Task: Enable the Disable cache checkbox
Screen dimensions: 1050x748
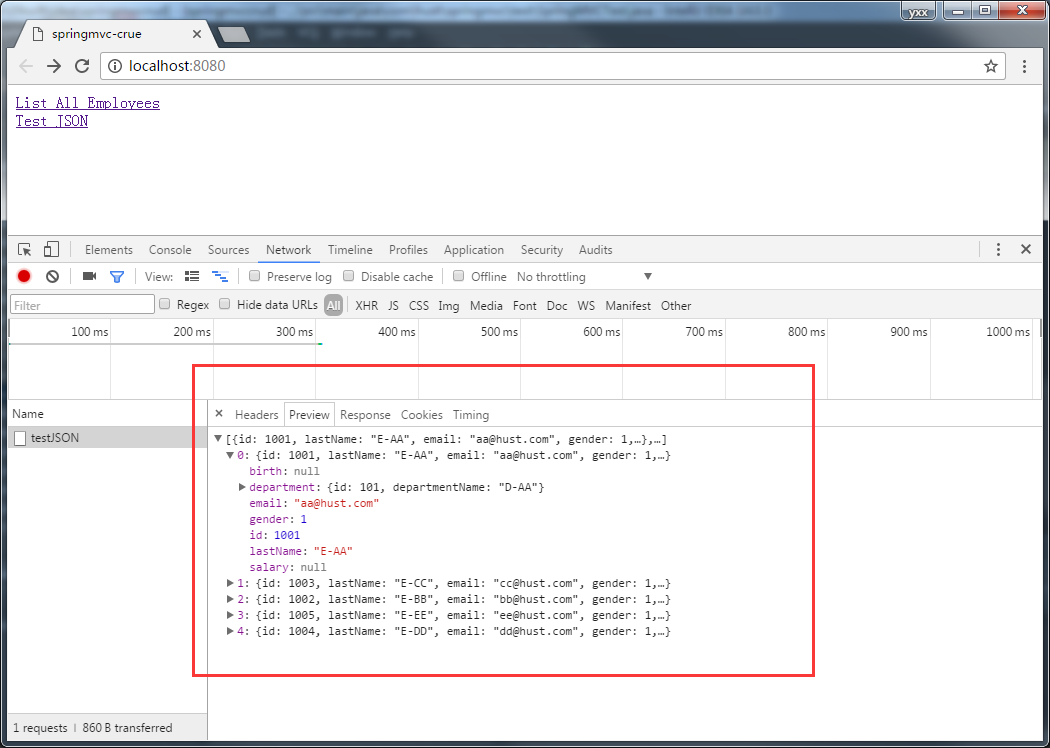Action: [x=348, y=275]
